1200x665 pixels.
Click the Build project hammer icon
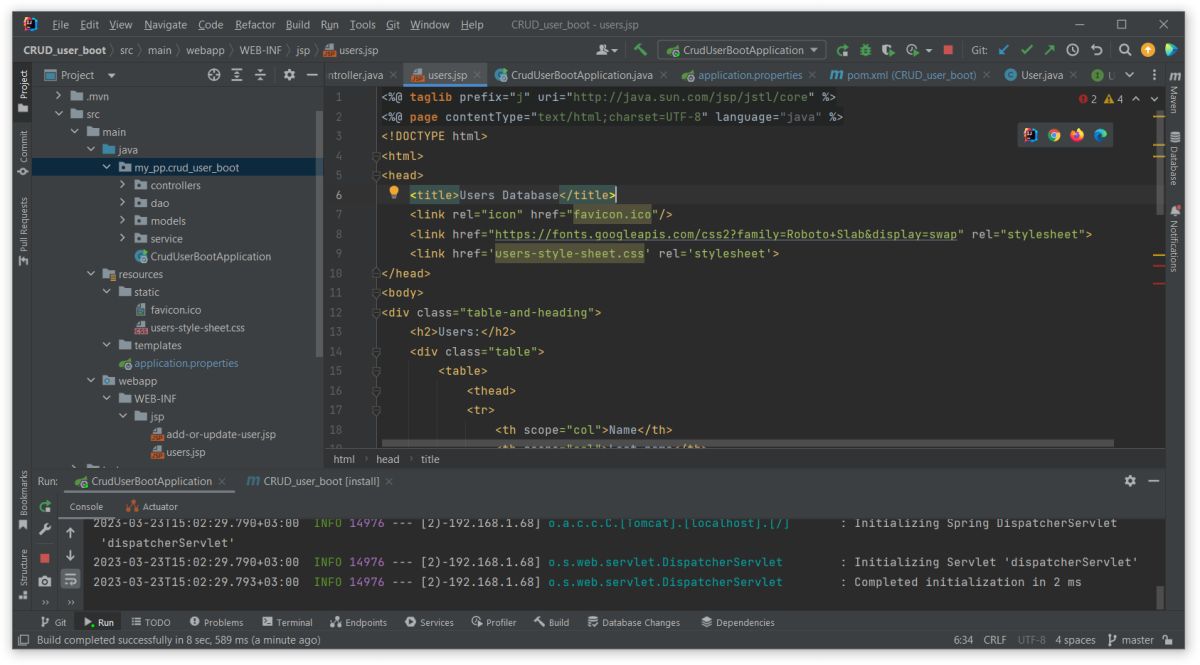pyautogui.click(x=640, y=50)
